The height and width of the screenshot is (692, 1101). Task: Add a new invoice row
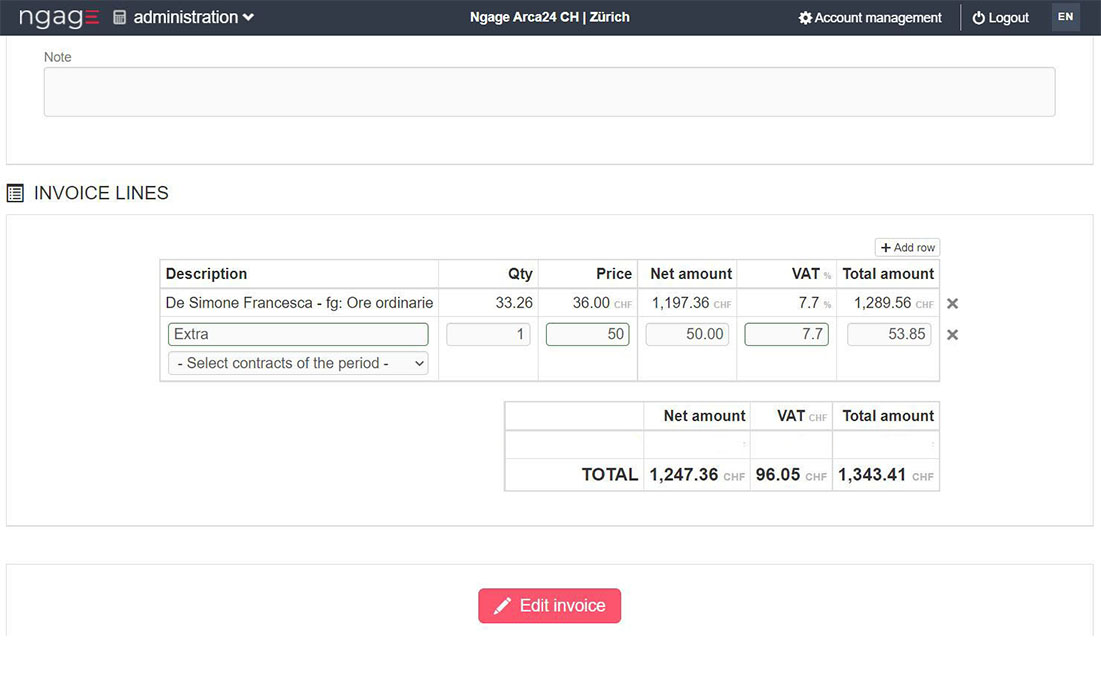[907, 248]
